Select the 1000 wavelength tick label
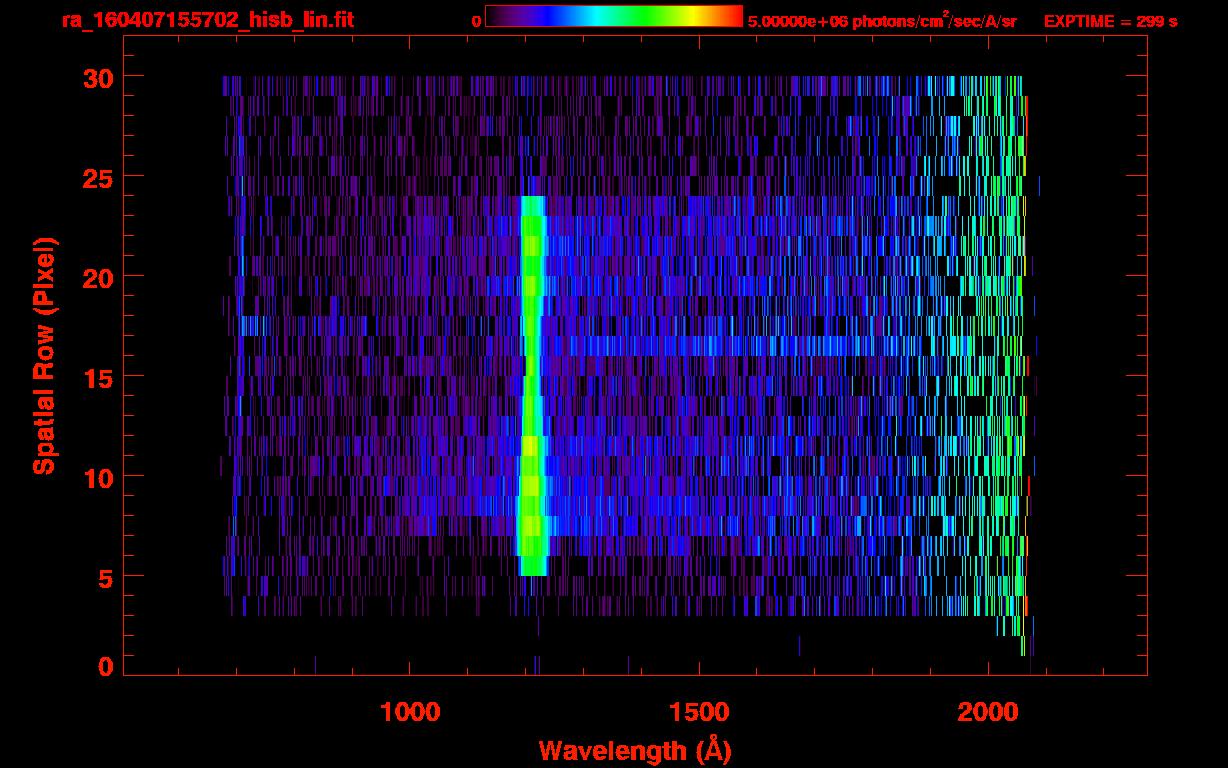 coord(410,712)
